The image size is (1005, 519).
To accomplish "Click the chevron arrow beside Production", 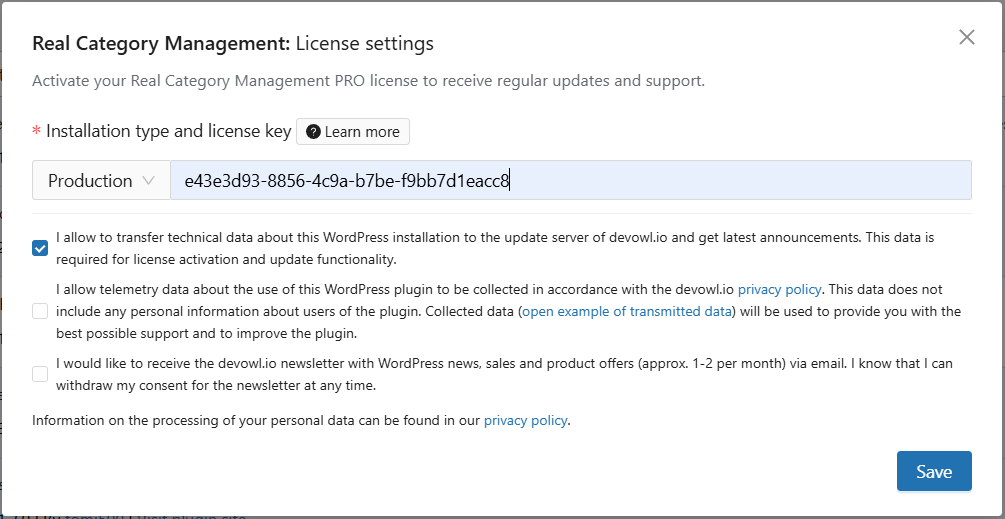I will point(149,181).
